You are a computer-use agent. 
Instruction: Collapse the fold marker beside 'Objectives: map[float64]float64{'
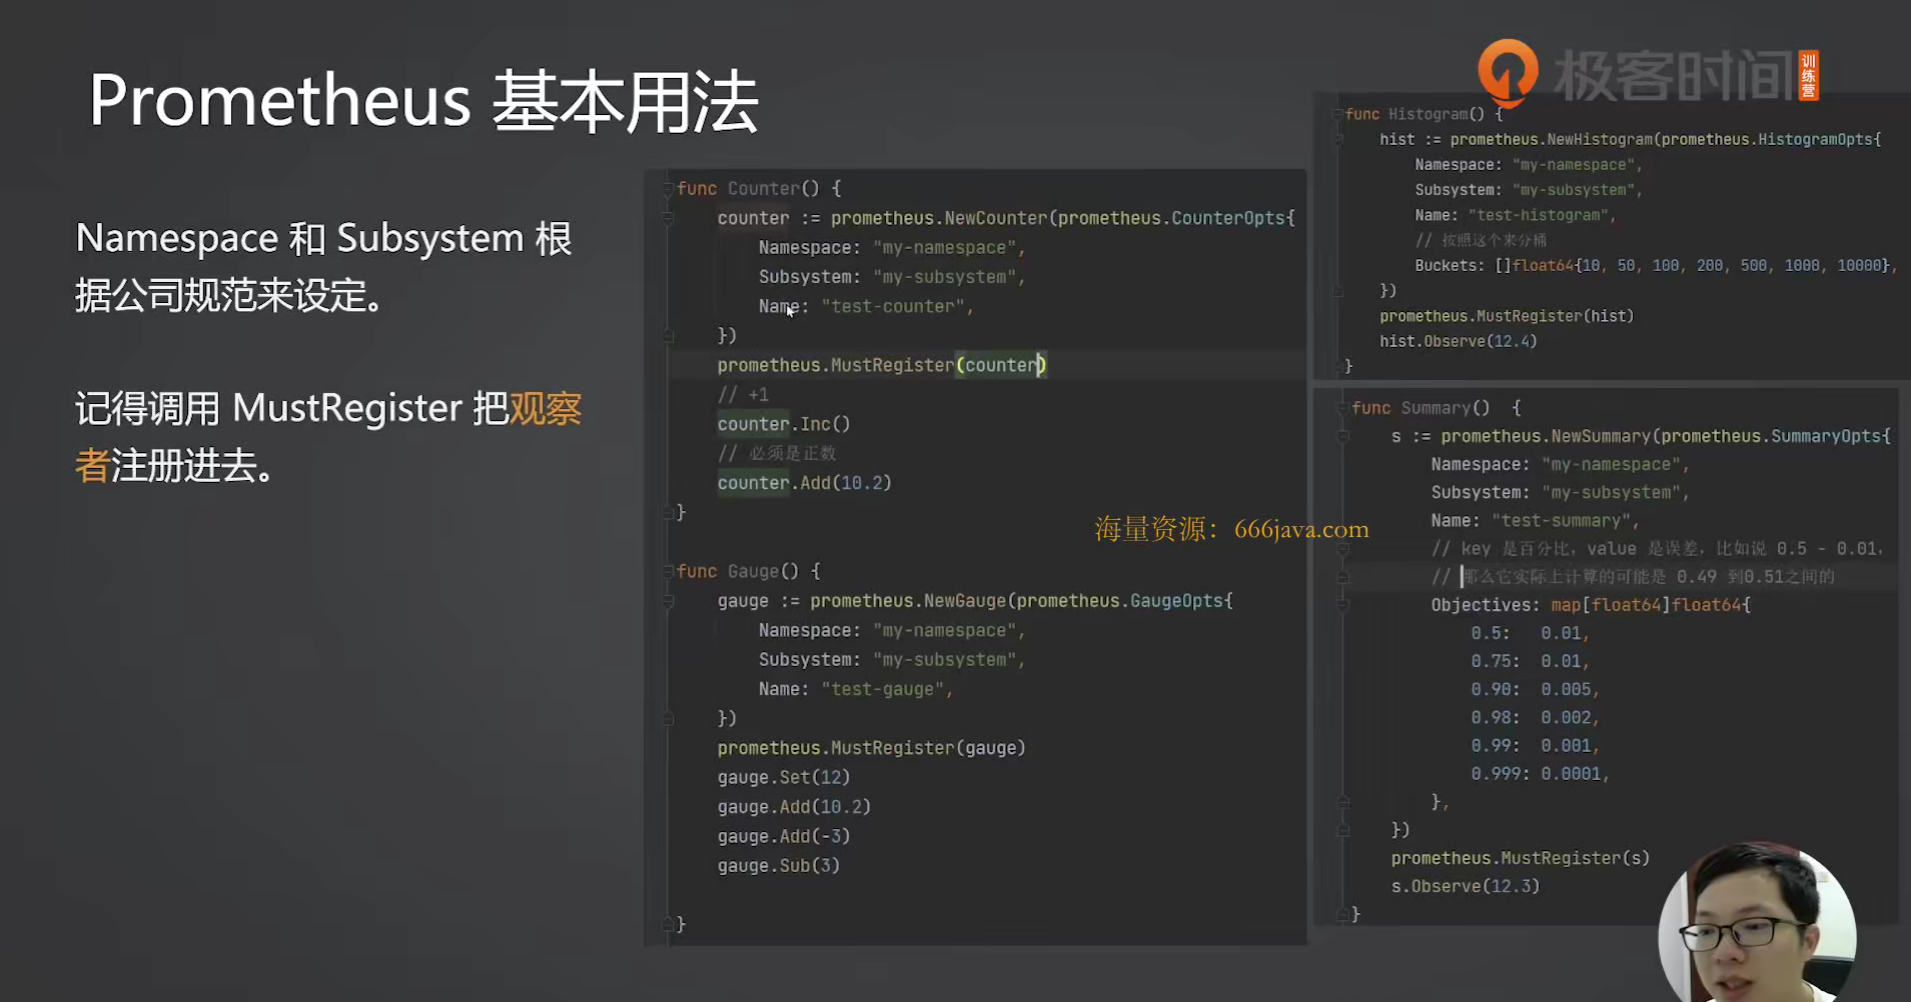point(1343,605)
